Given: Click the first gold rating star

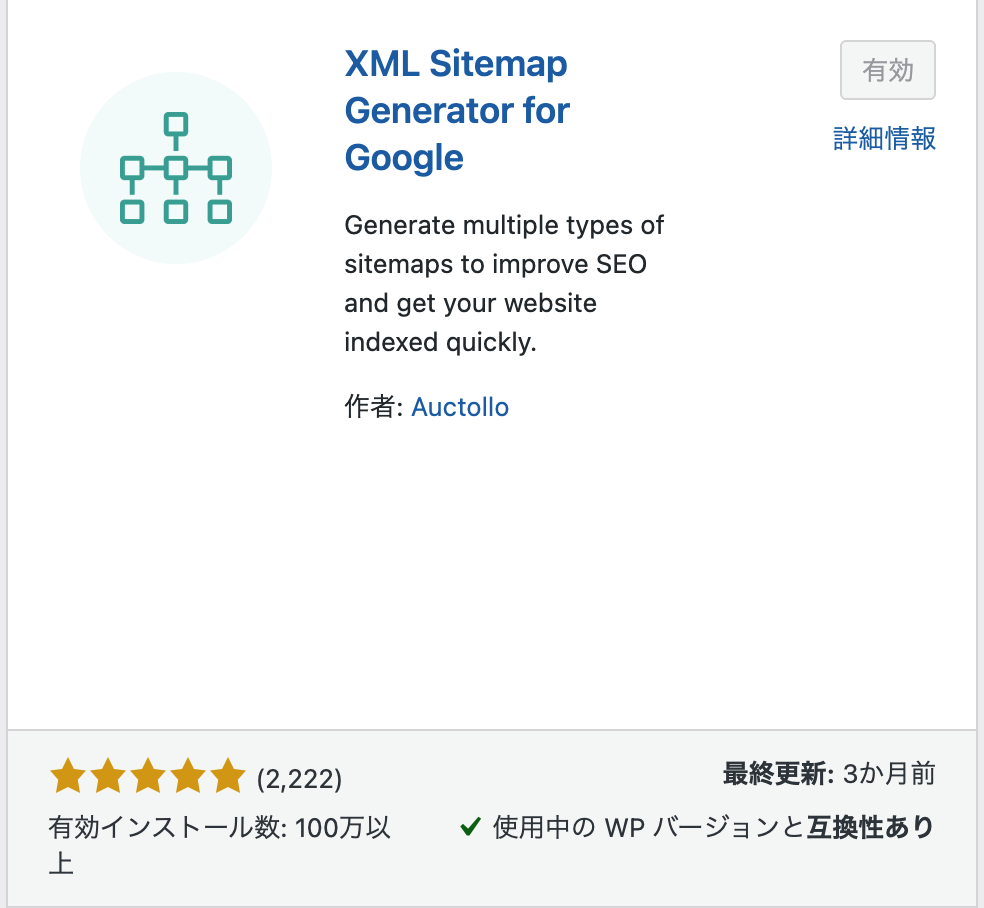Looking at the screenshot, I should tap(68, 776).
